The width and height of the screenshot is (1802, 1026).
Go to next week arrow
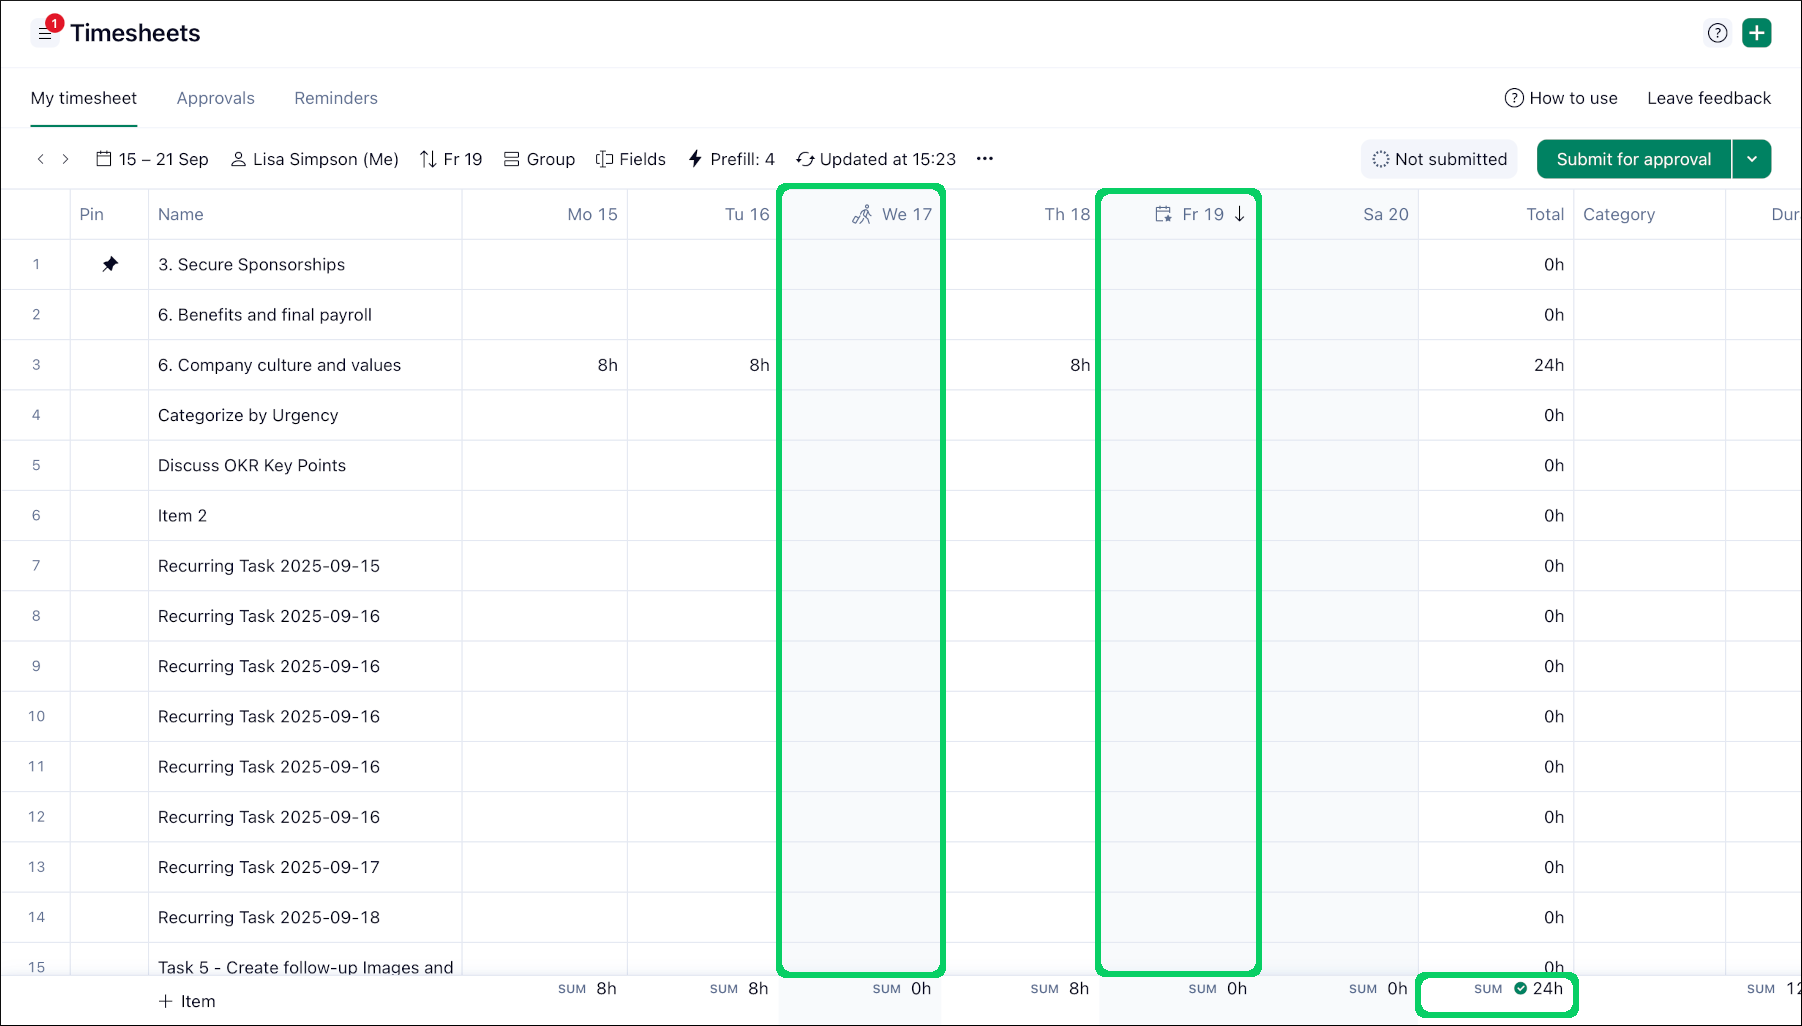[x=66, y=159]
